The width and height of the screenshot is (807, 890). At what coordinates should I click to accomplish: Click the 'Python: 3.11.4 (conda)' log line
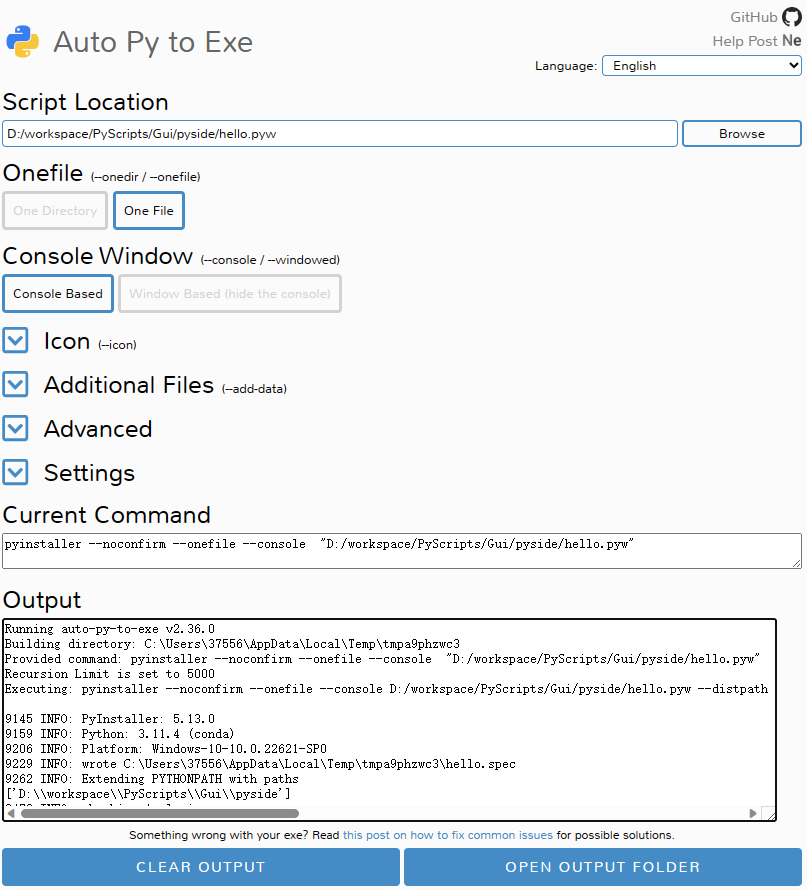point(120,734)
